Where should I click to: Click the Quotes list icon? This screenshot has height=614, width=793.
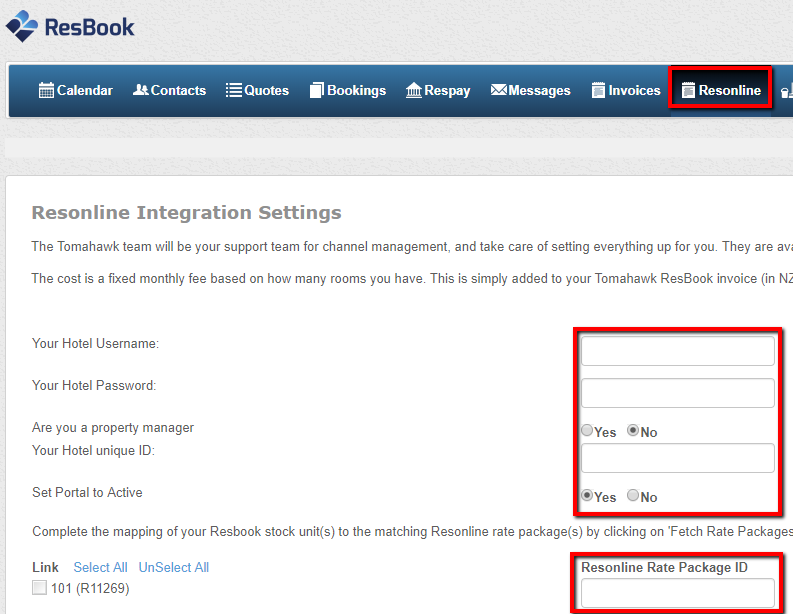pos(233,90)
